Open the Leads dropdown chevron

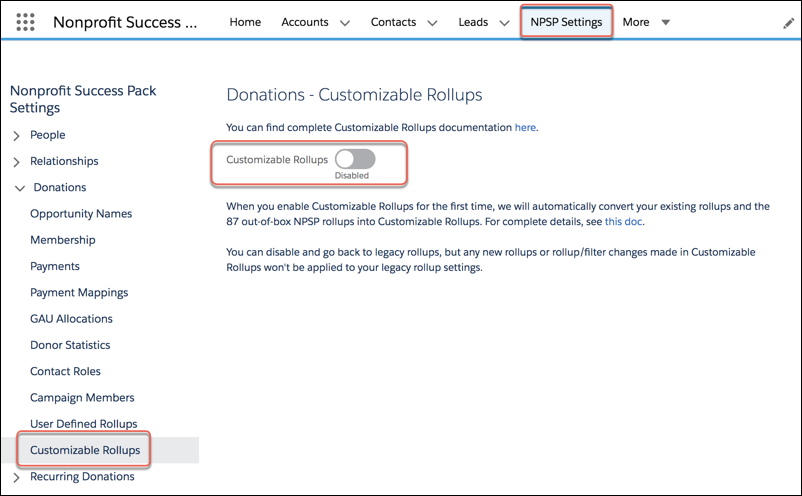(x=504, y=23)
